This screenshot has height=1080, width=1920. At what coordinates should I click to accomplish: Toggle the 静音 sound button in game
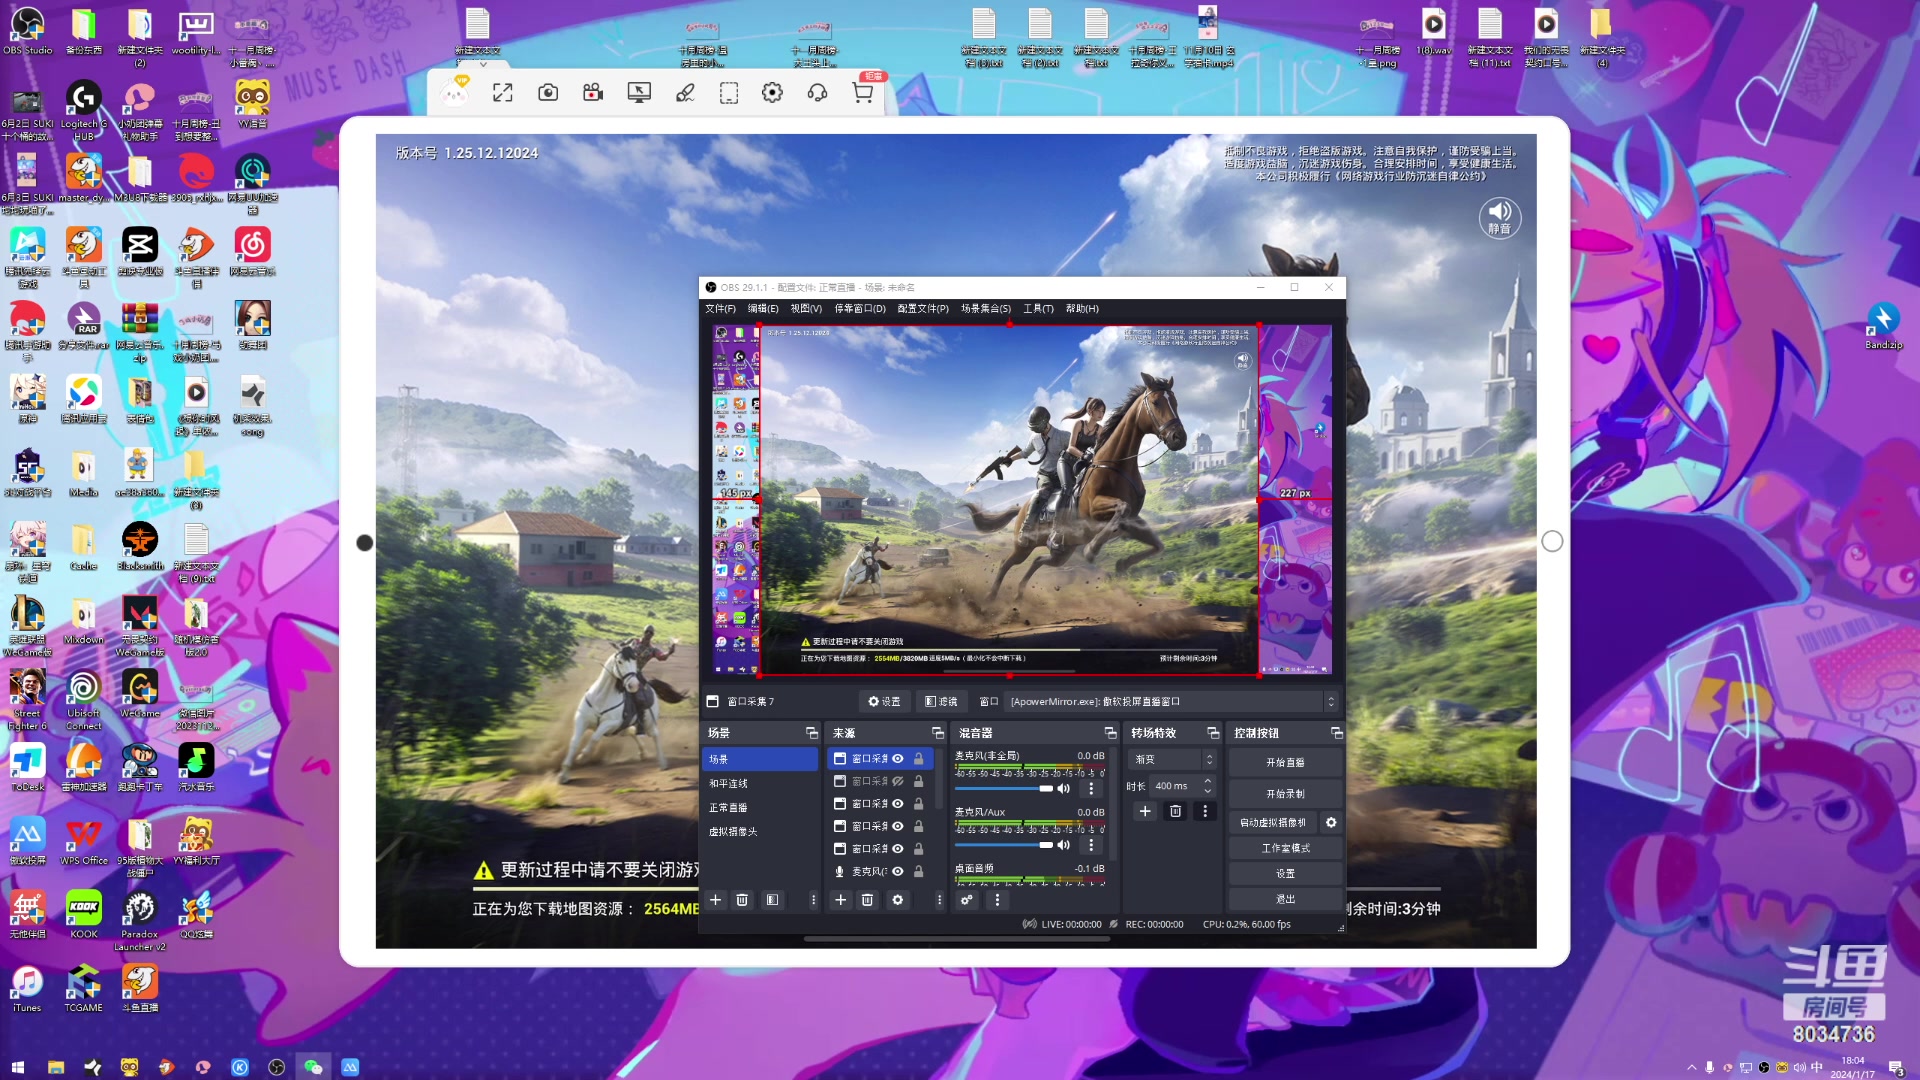pyautogui.click(x=1500, y=217)
